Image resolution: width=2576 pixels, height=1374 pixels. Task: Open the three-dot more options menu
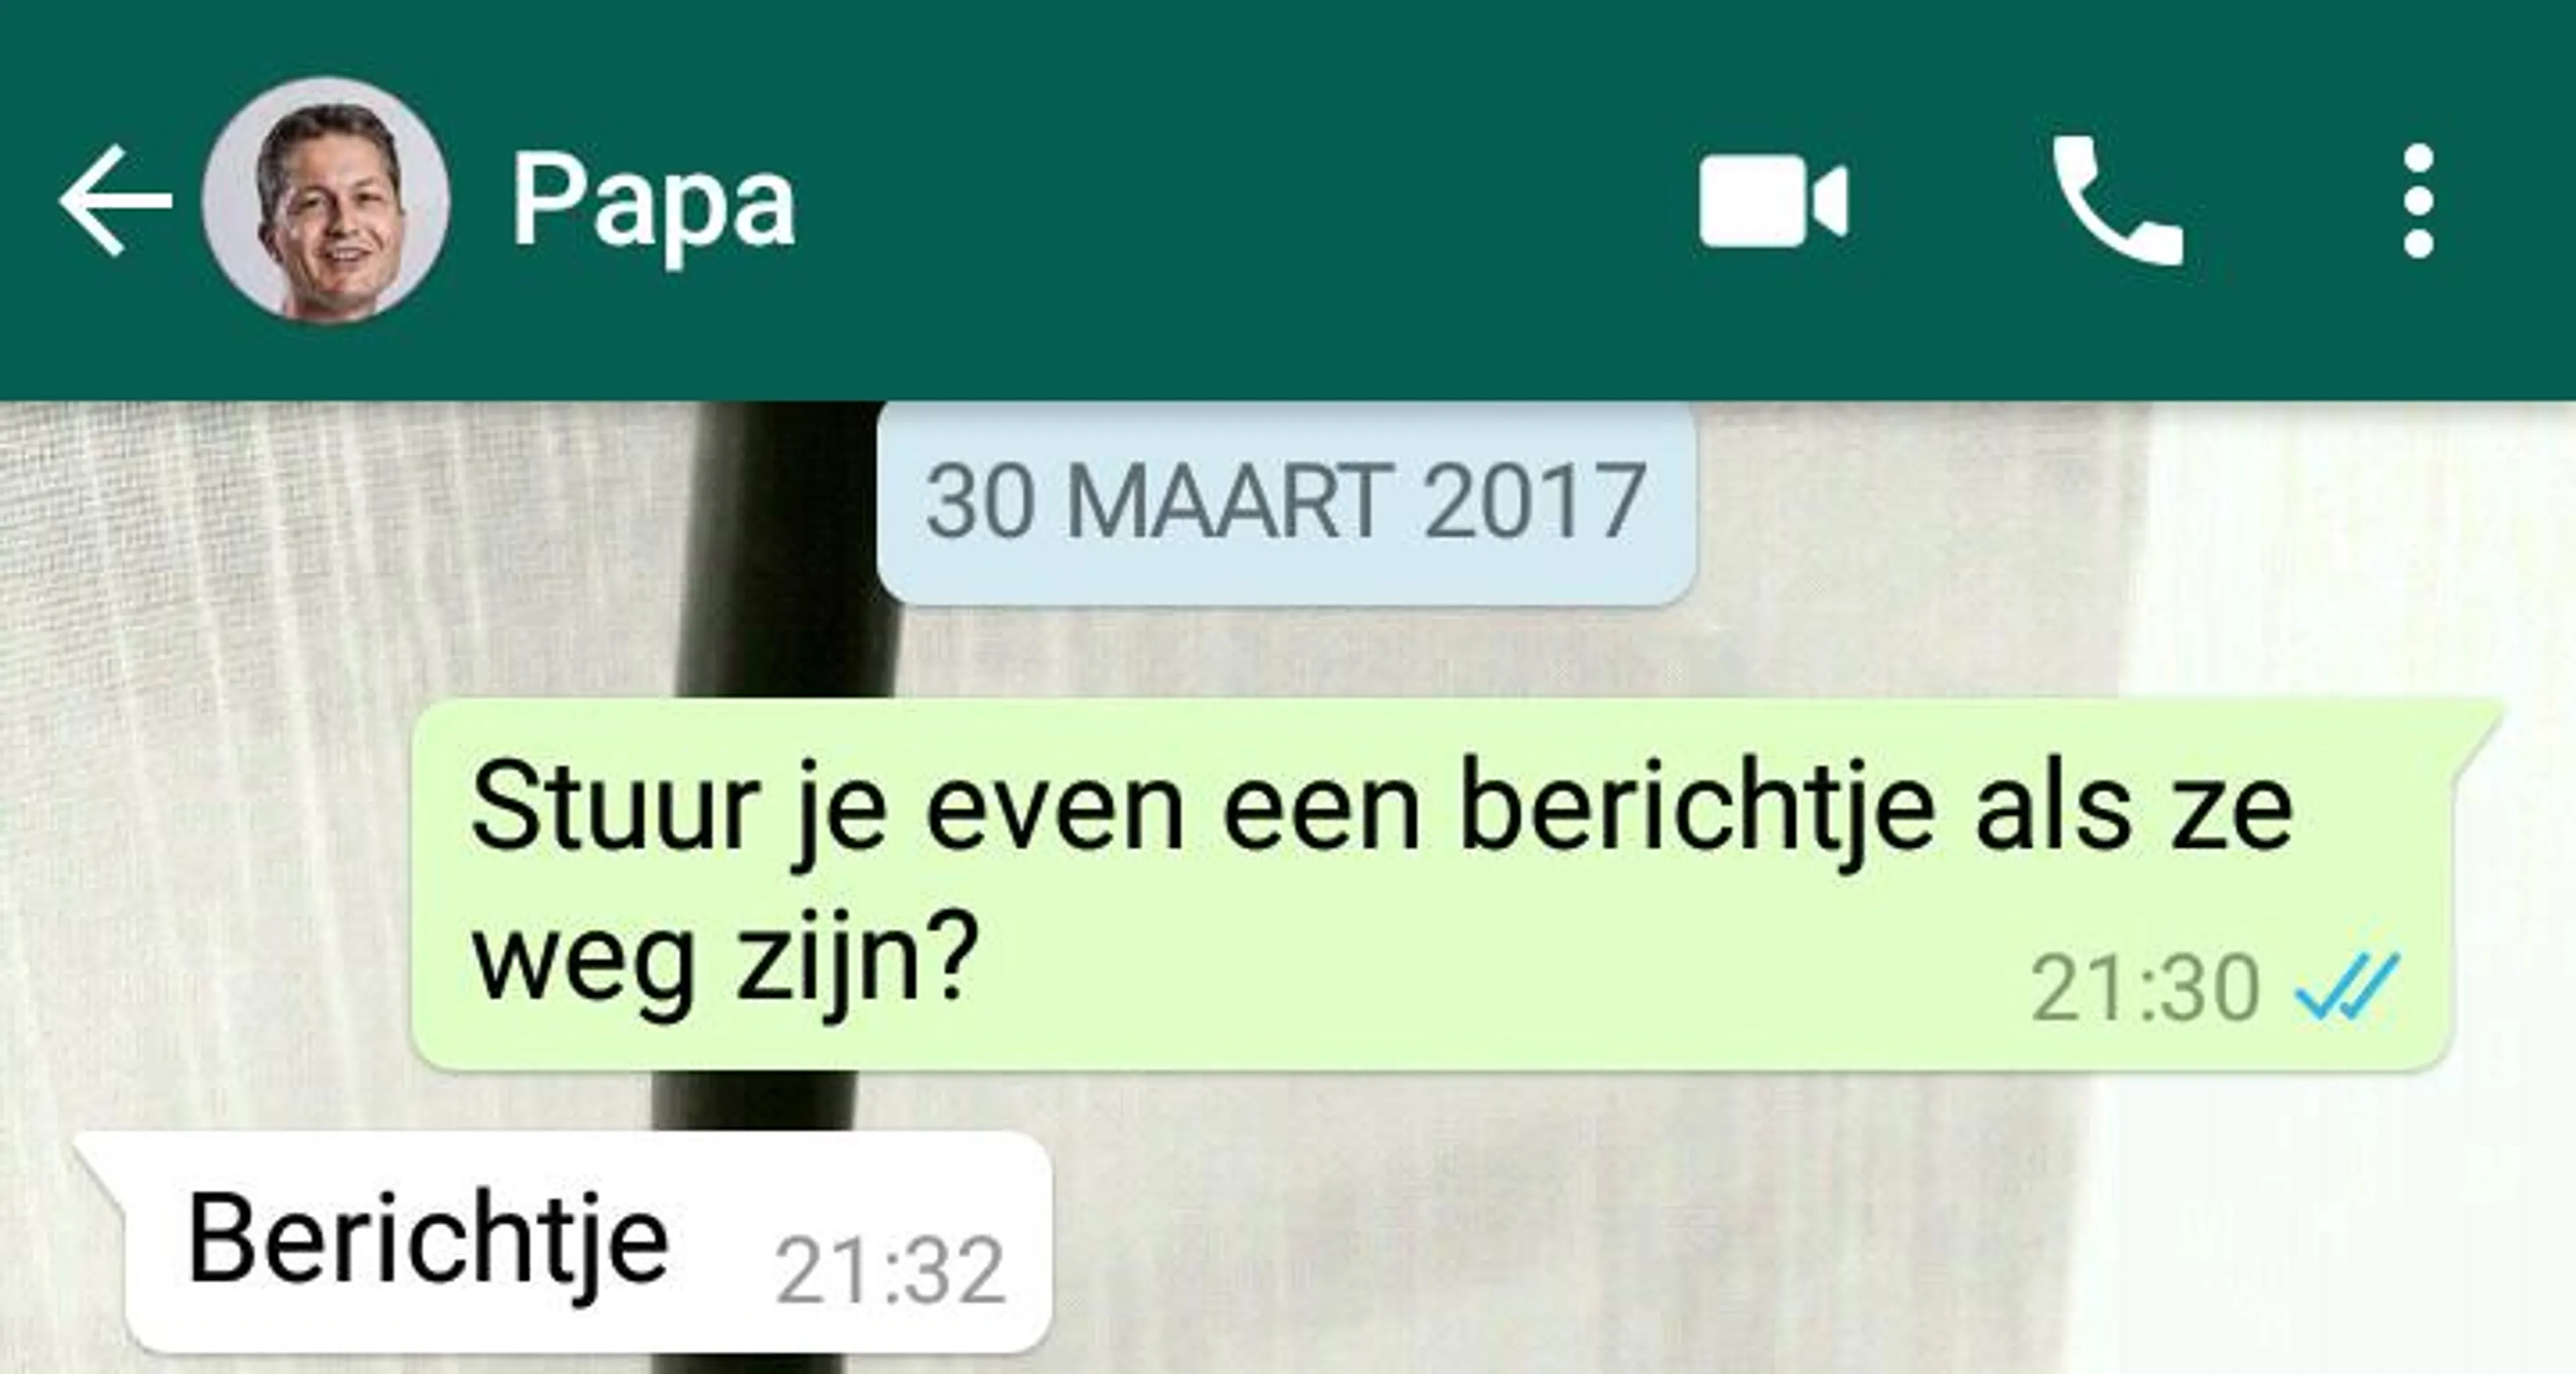(x=2418, y=201)
